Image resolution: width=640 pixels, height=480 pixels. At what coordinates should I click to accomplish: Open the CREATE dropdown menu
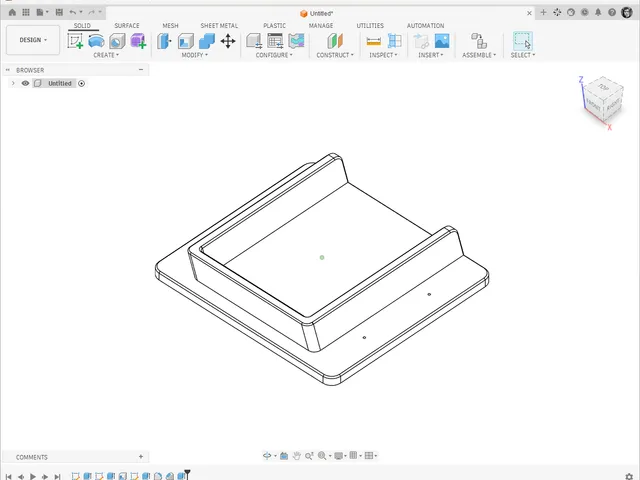click(106, 55)
